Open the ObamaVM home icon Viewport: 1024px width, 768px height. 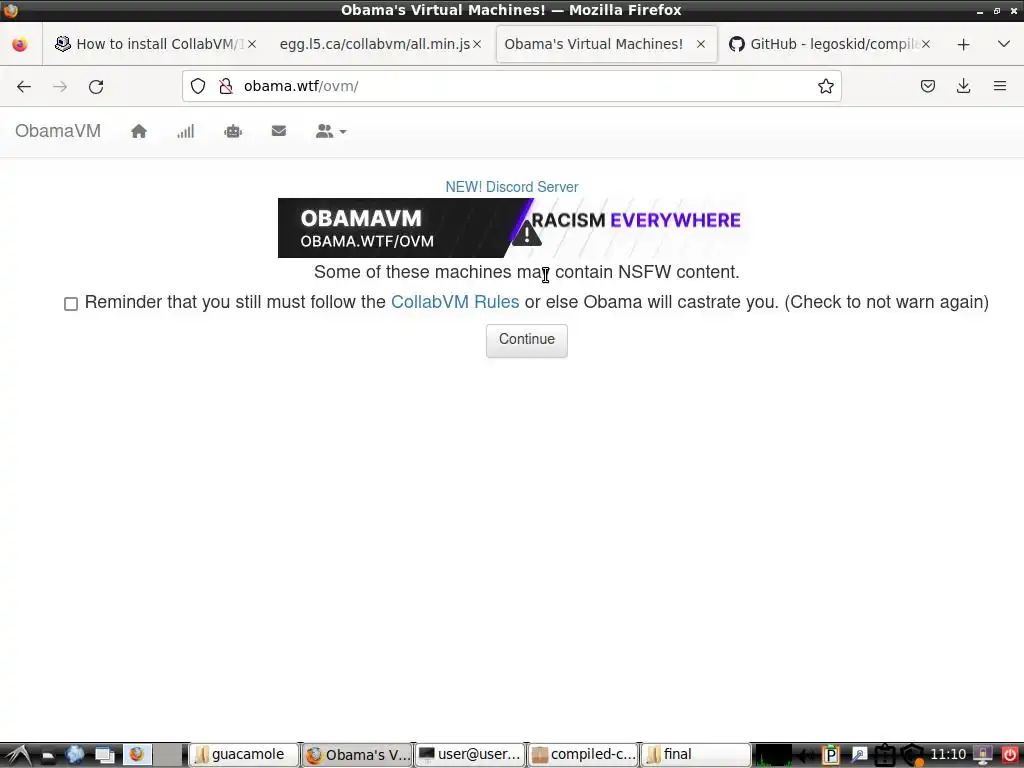pyautogui.click(x=138, y=131)
